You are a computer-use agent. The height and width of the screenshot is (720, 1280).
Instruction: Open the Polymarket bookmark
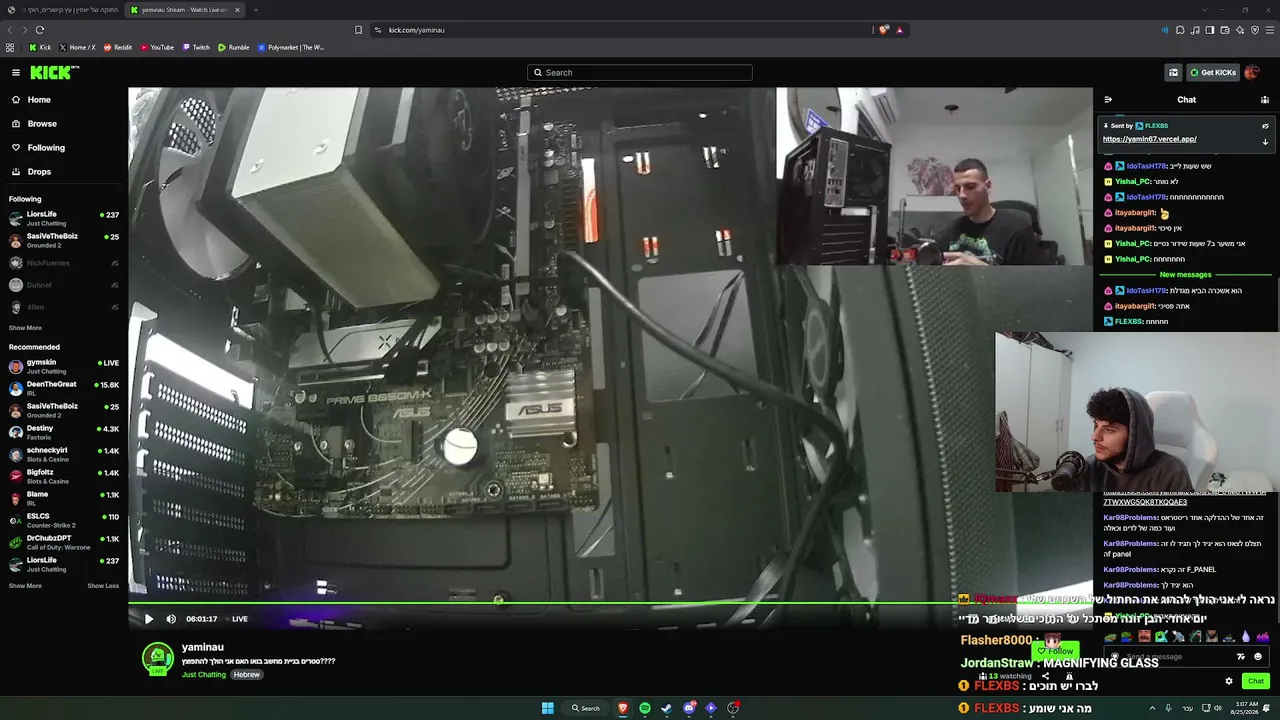click(x=291, y=47)
